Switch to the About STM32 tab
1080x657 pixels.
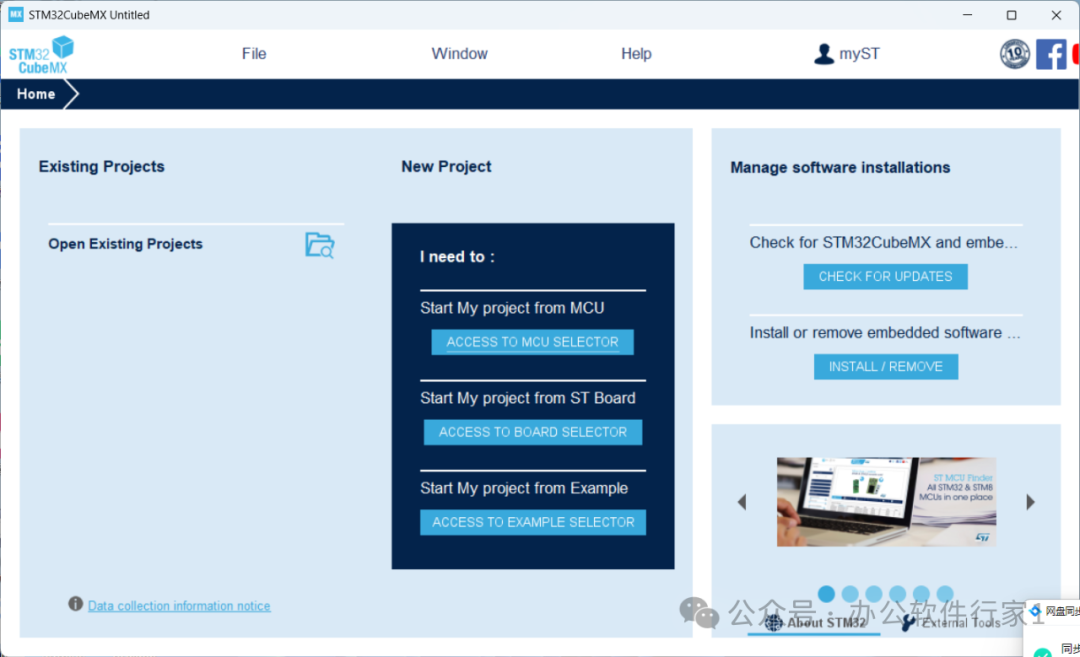point(815,623)
